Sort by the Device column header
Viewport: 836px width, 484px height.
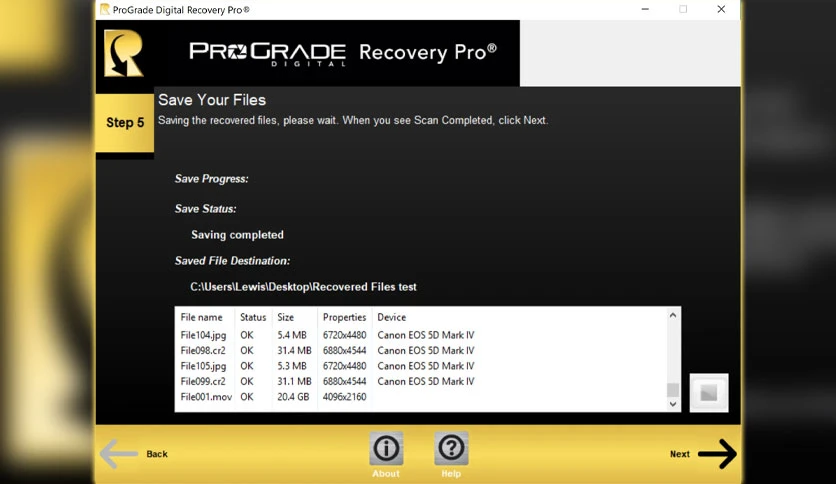[x=391, y=317]
